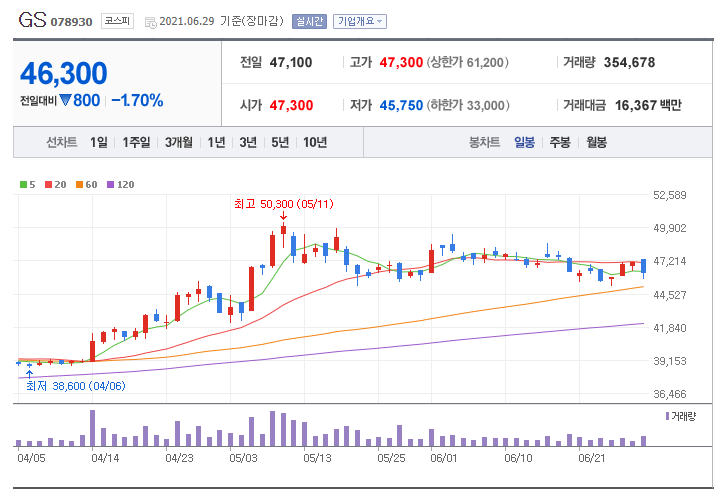The height and width of the screenshot is (489, 714).
Task: Click the 거래량 legend in volume chart
Action: coord(681,416)
